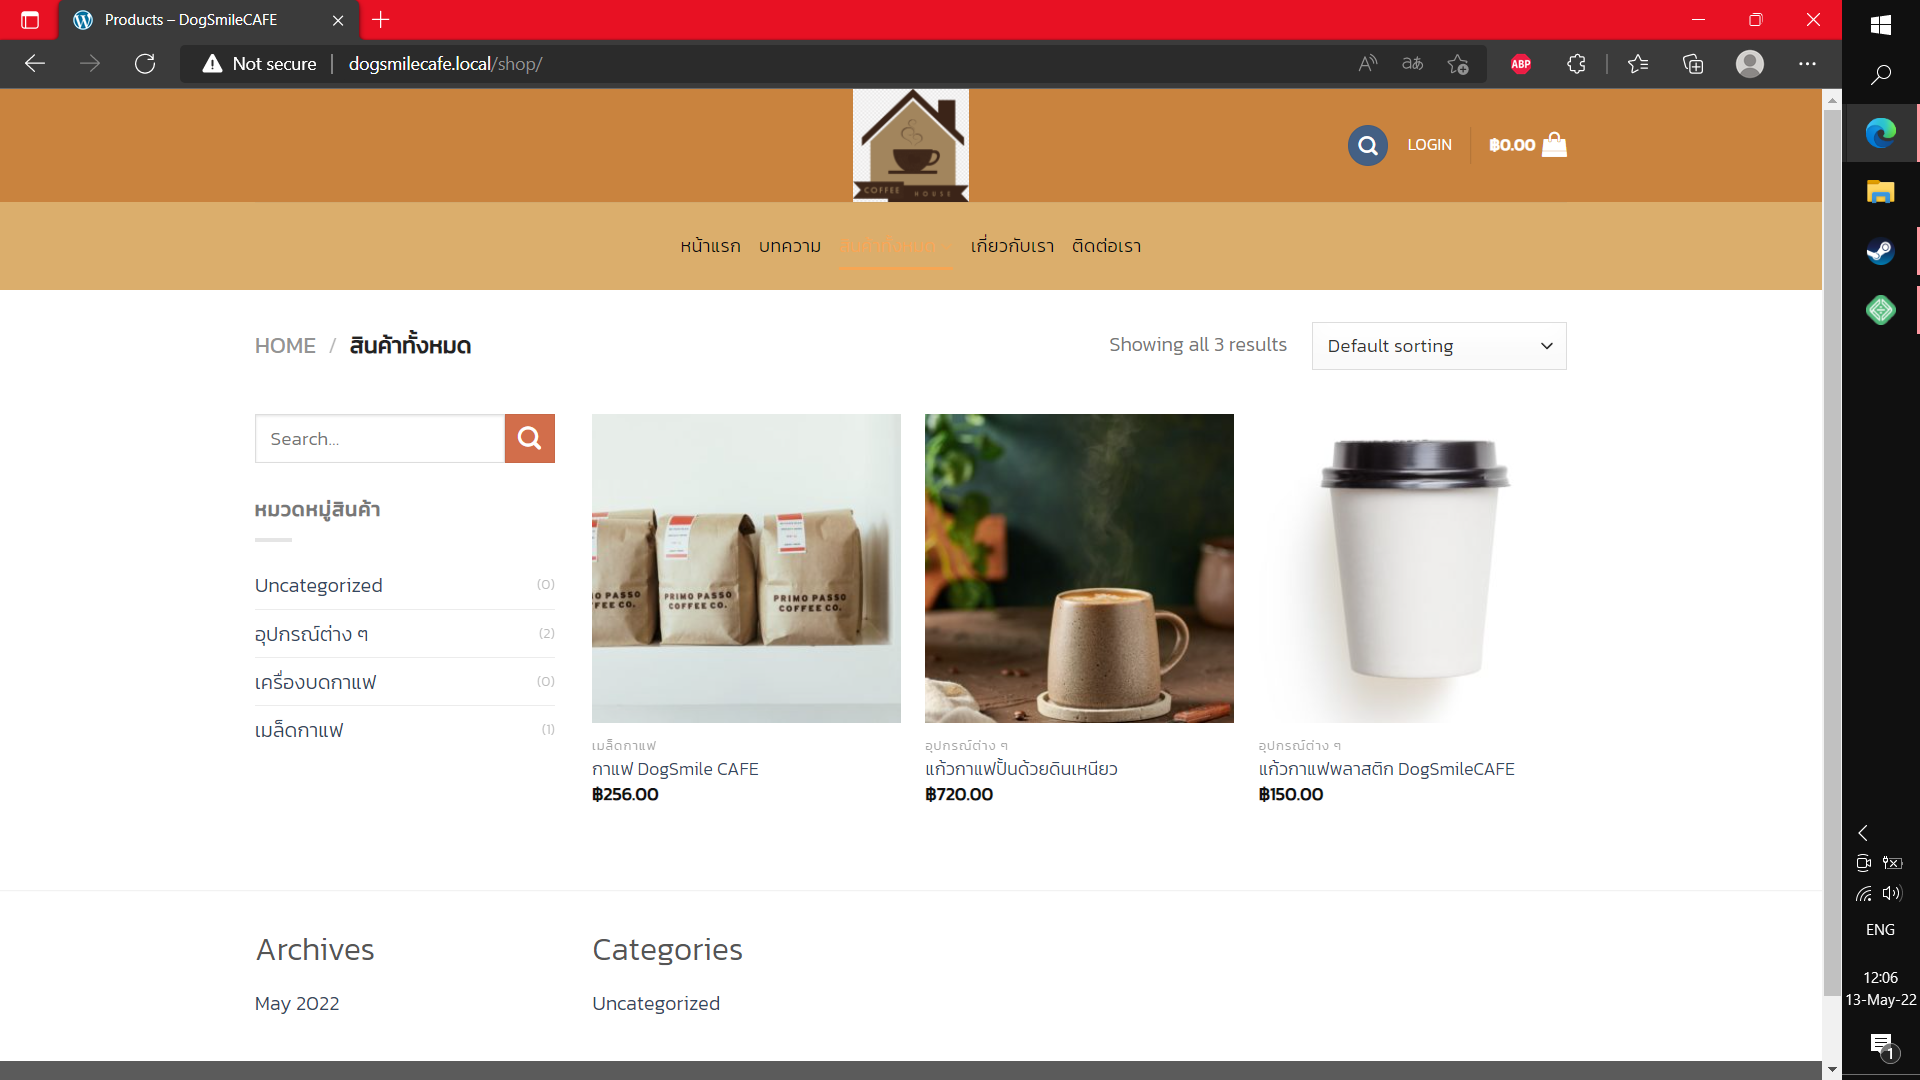Viewport: 1920px width, 1080px height.
Task: Reload the page with refresh icon
Action: pyautogui.click(x=145, y=64)
